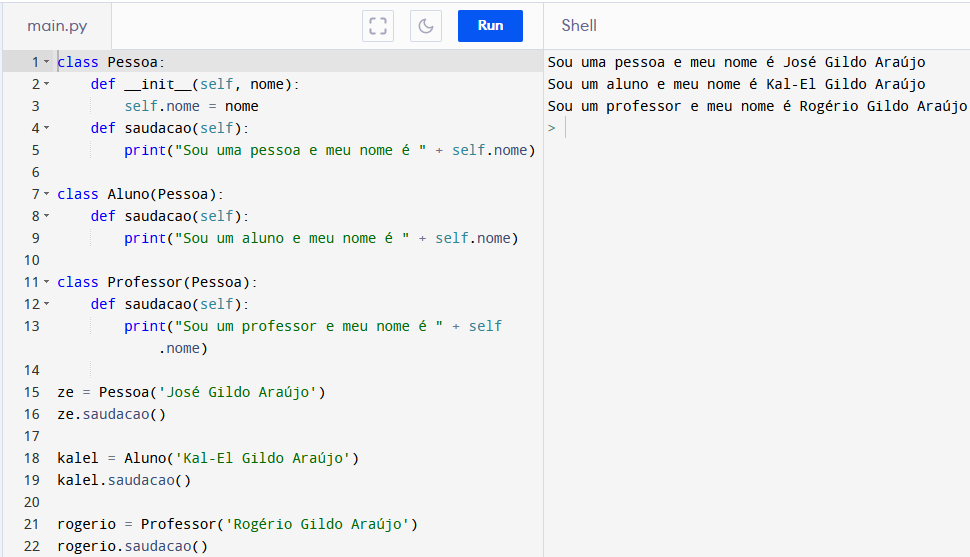Collapse class Aluno fold at line 7
This screenshot has height=557, width=970.
point(46,194)
